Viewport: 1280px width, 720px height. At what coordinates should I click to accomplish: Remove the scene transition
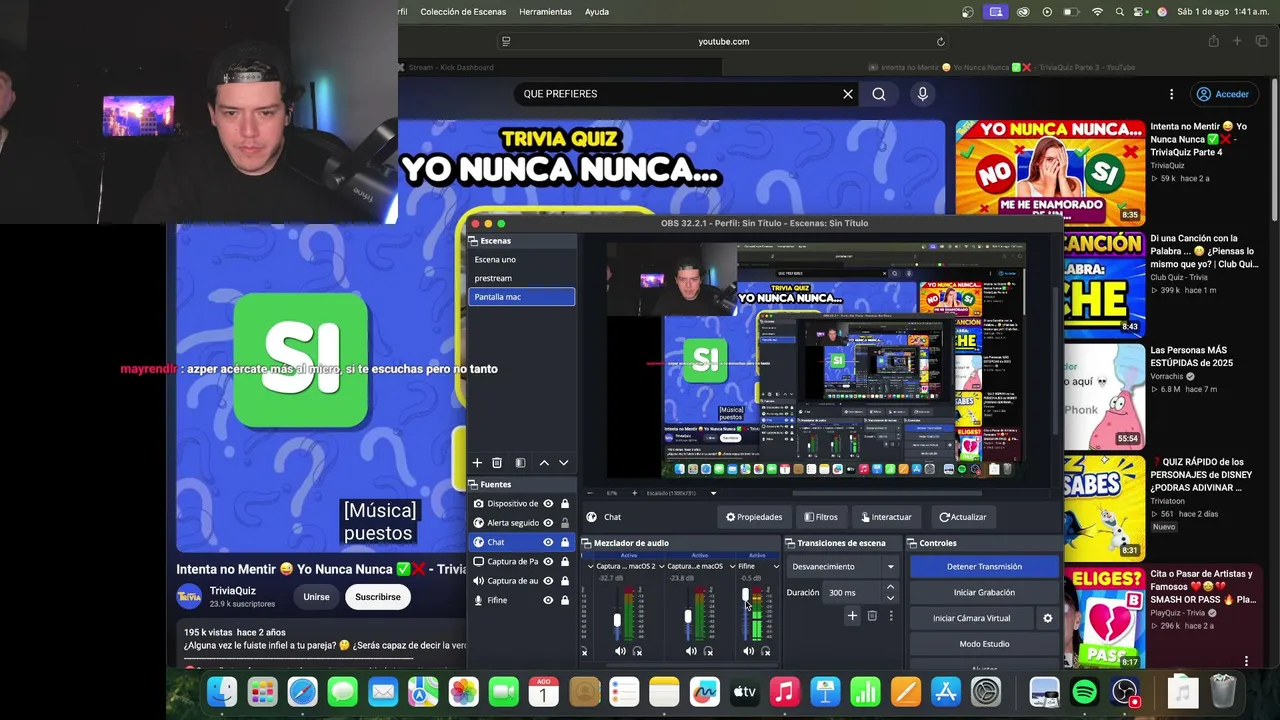(x=872, y=616)
